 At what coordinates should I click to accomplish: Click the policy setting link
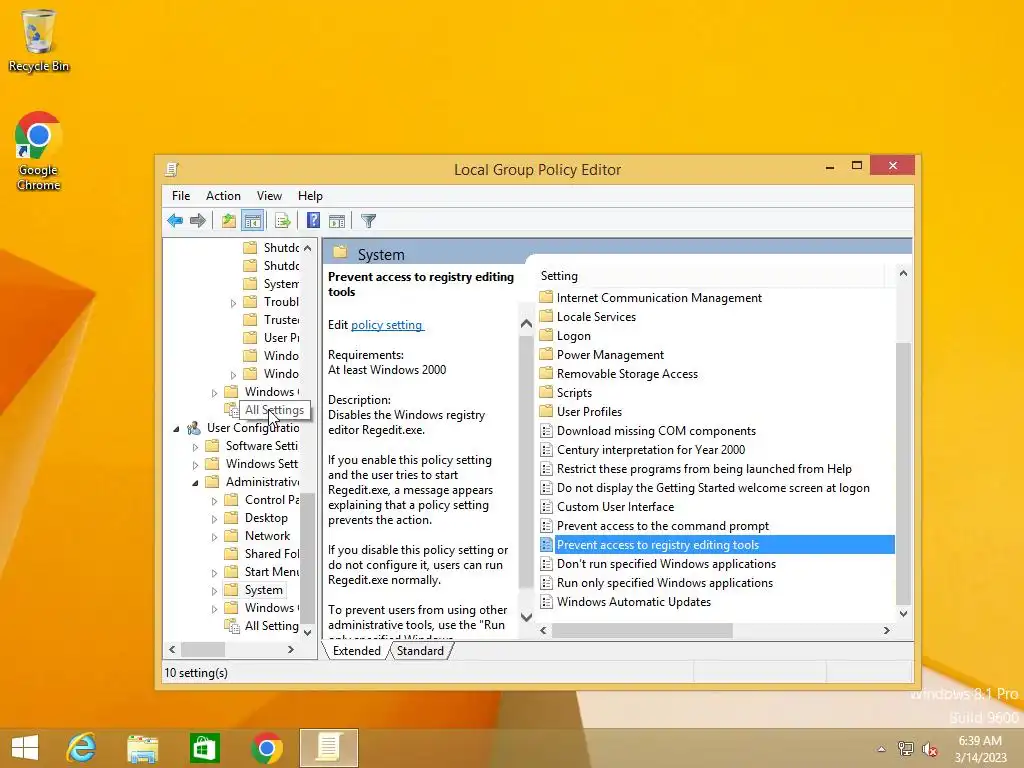[x=387, y=325]
